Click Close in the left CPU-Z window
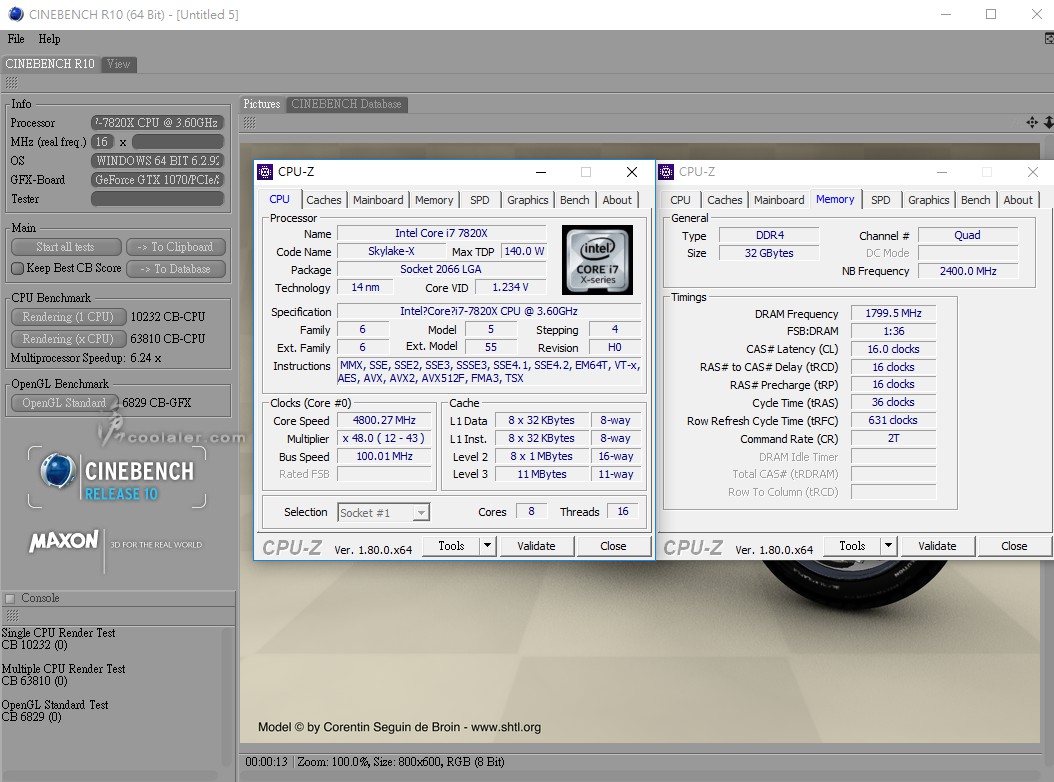The image size is (1054, 782). tap(613, 546)
